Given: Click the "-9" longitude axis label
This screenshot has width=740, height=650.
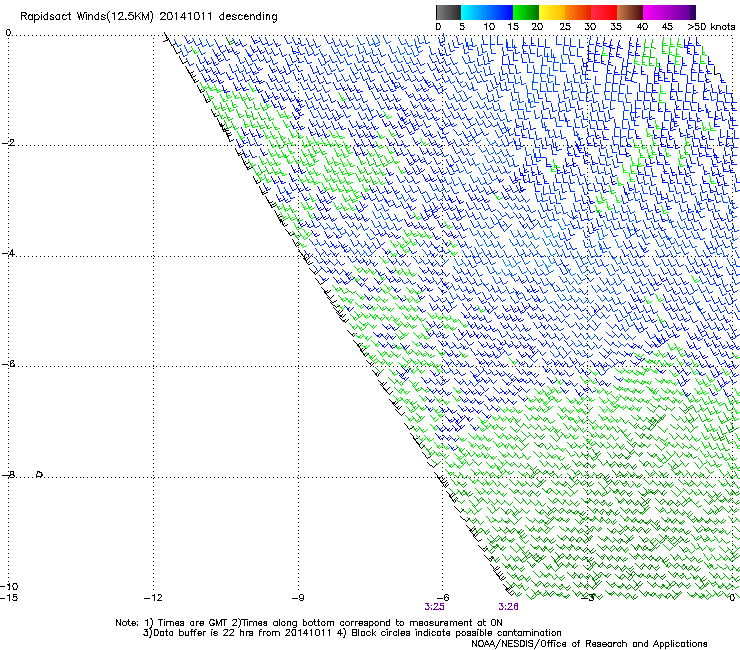Looking at the screenshot, I should (x=298, y=598).
